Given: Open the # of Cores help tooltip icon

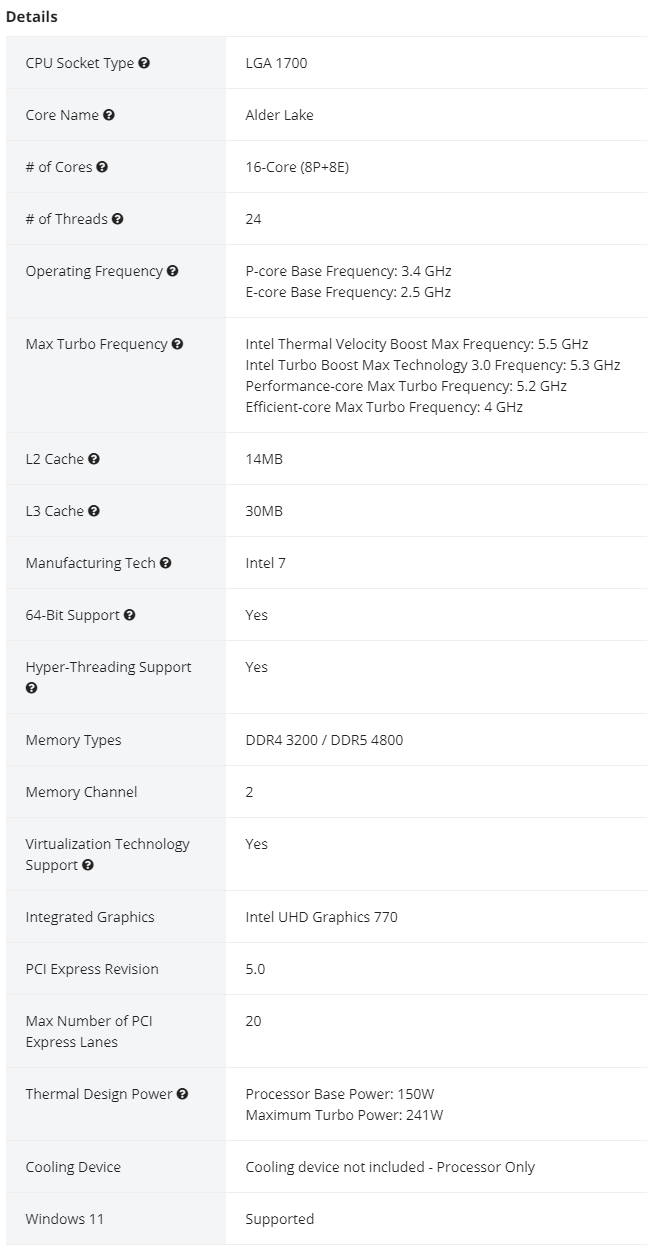Looking at the screenshot, I should click(102, 167).
